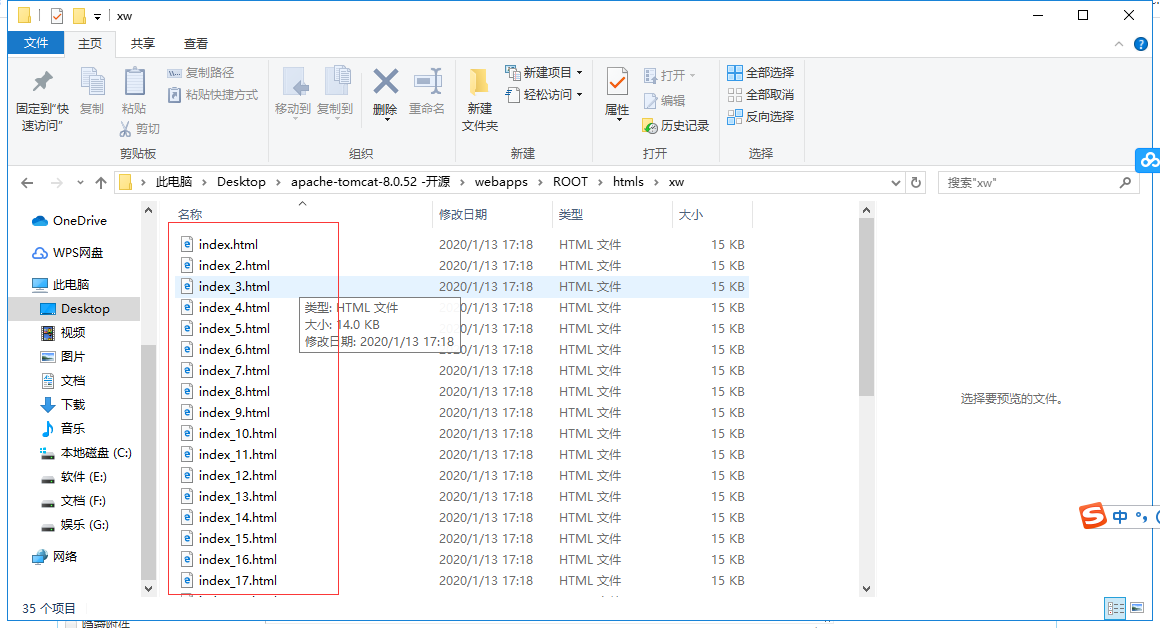1160x628 pixels.
Task: Sort by the 大小 column header
Action: tap(690, 215)
